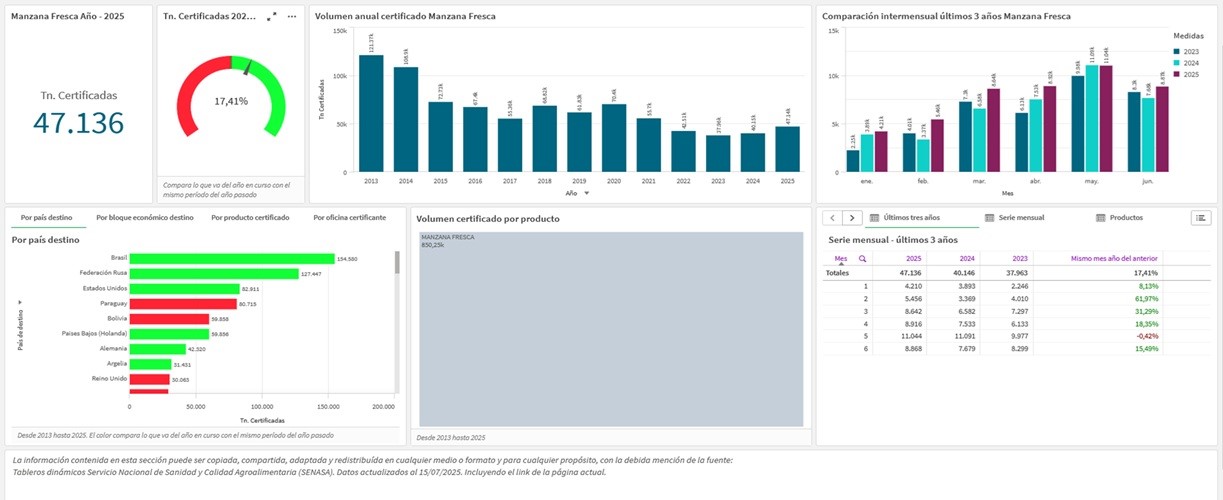
Task: Open the table tabs list menu icon
Action: coord(1201,217)
